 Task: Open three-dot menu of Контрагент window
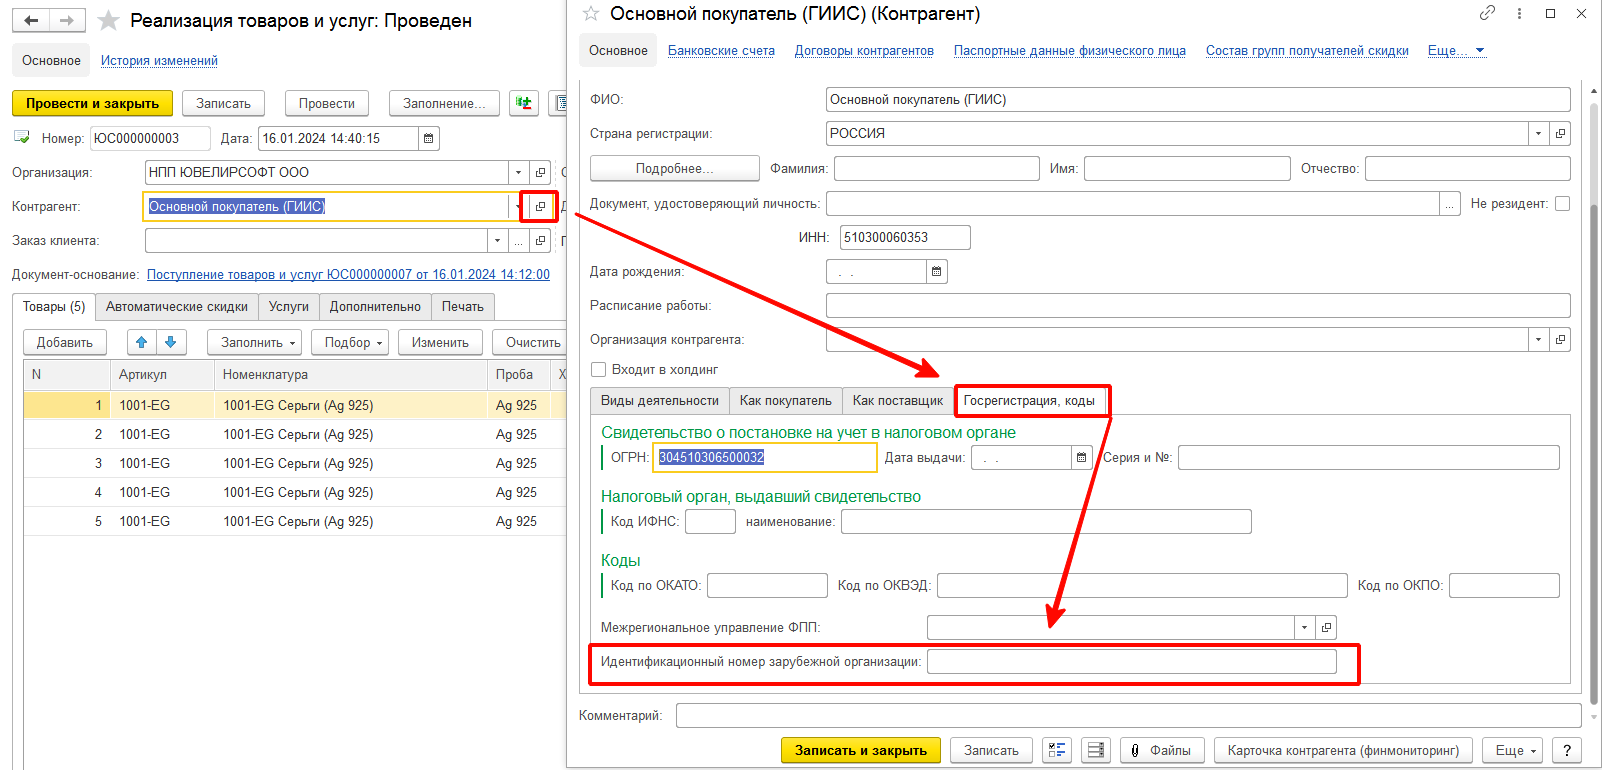tap(1519, 13)
